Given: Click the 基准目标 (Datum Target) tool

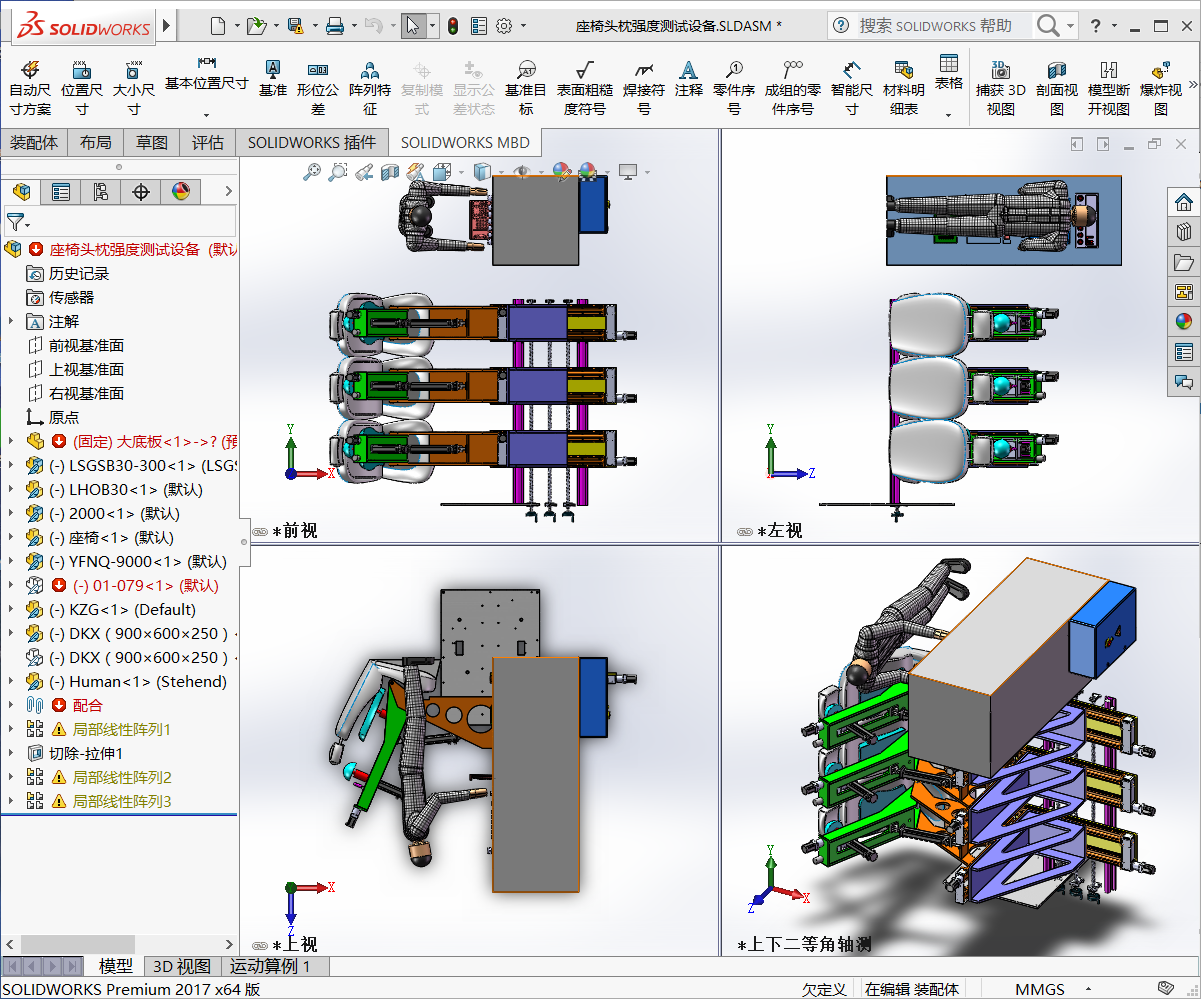Looking at the screenshot, I should click(526, 88).
